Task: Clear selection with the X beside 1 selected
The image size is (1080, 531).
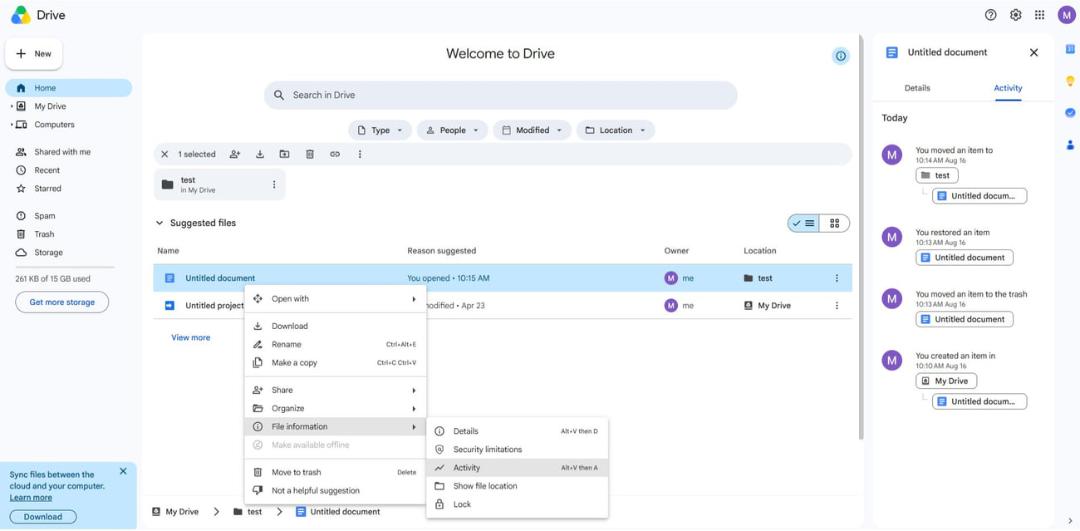Action: click(x=164, y=154)
